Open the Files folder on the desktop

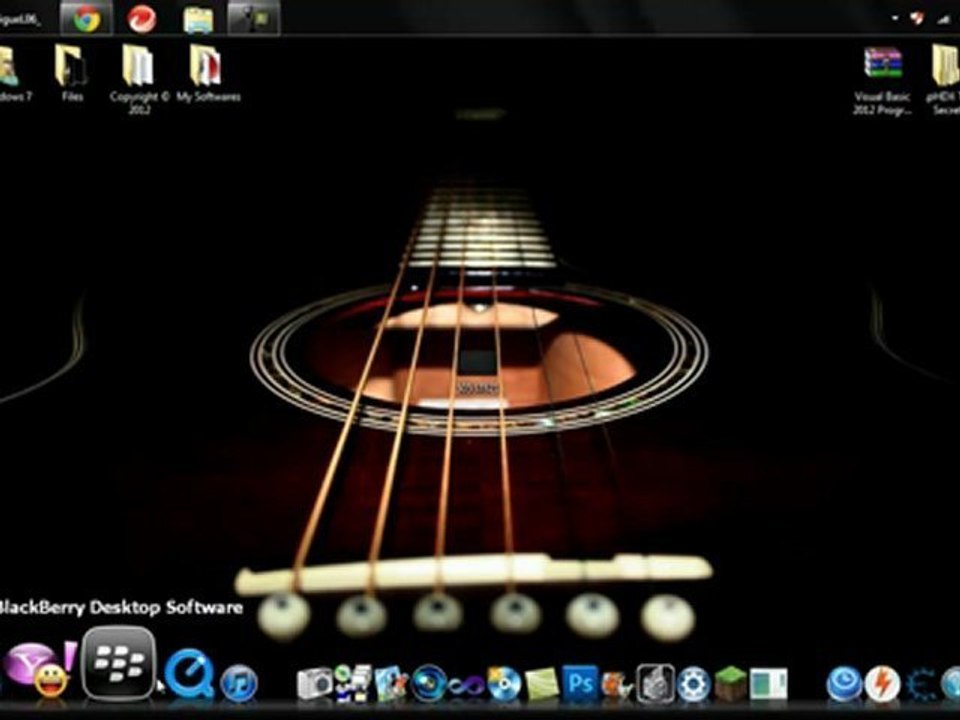pyautogui.click(x=72, y=73)
